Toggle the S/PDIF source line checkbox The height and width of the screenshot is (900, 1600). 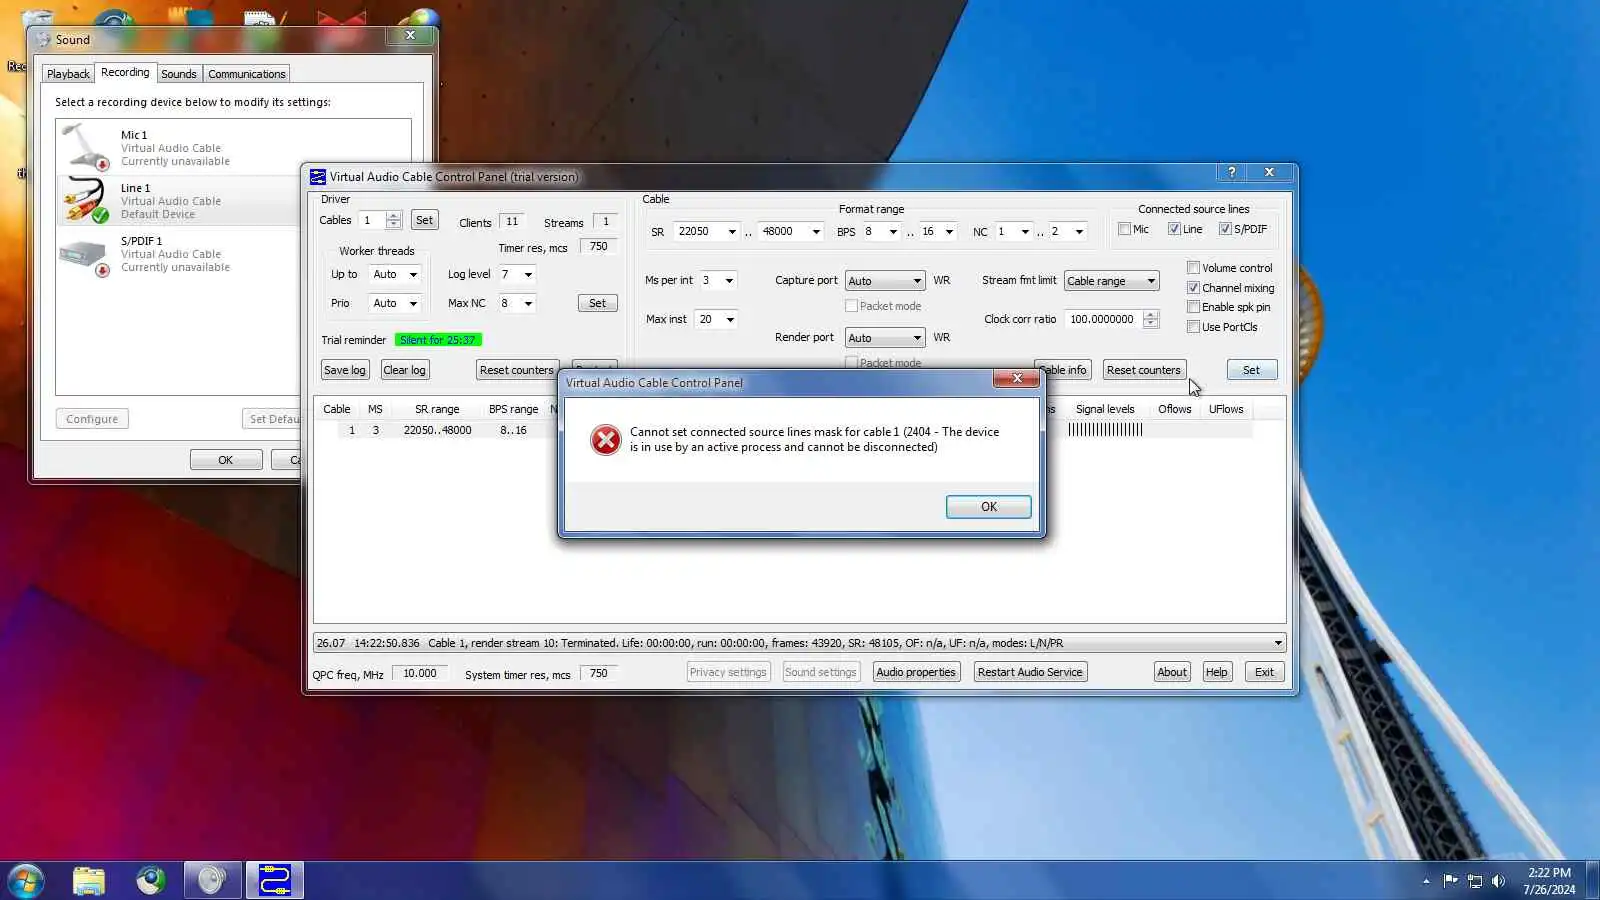point(1225,229)
